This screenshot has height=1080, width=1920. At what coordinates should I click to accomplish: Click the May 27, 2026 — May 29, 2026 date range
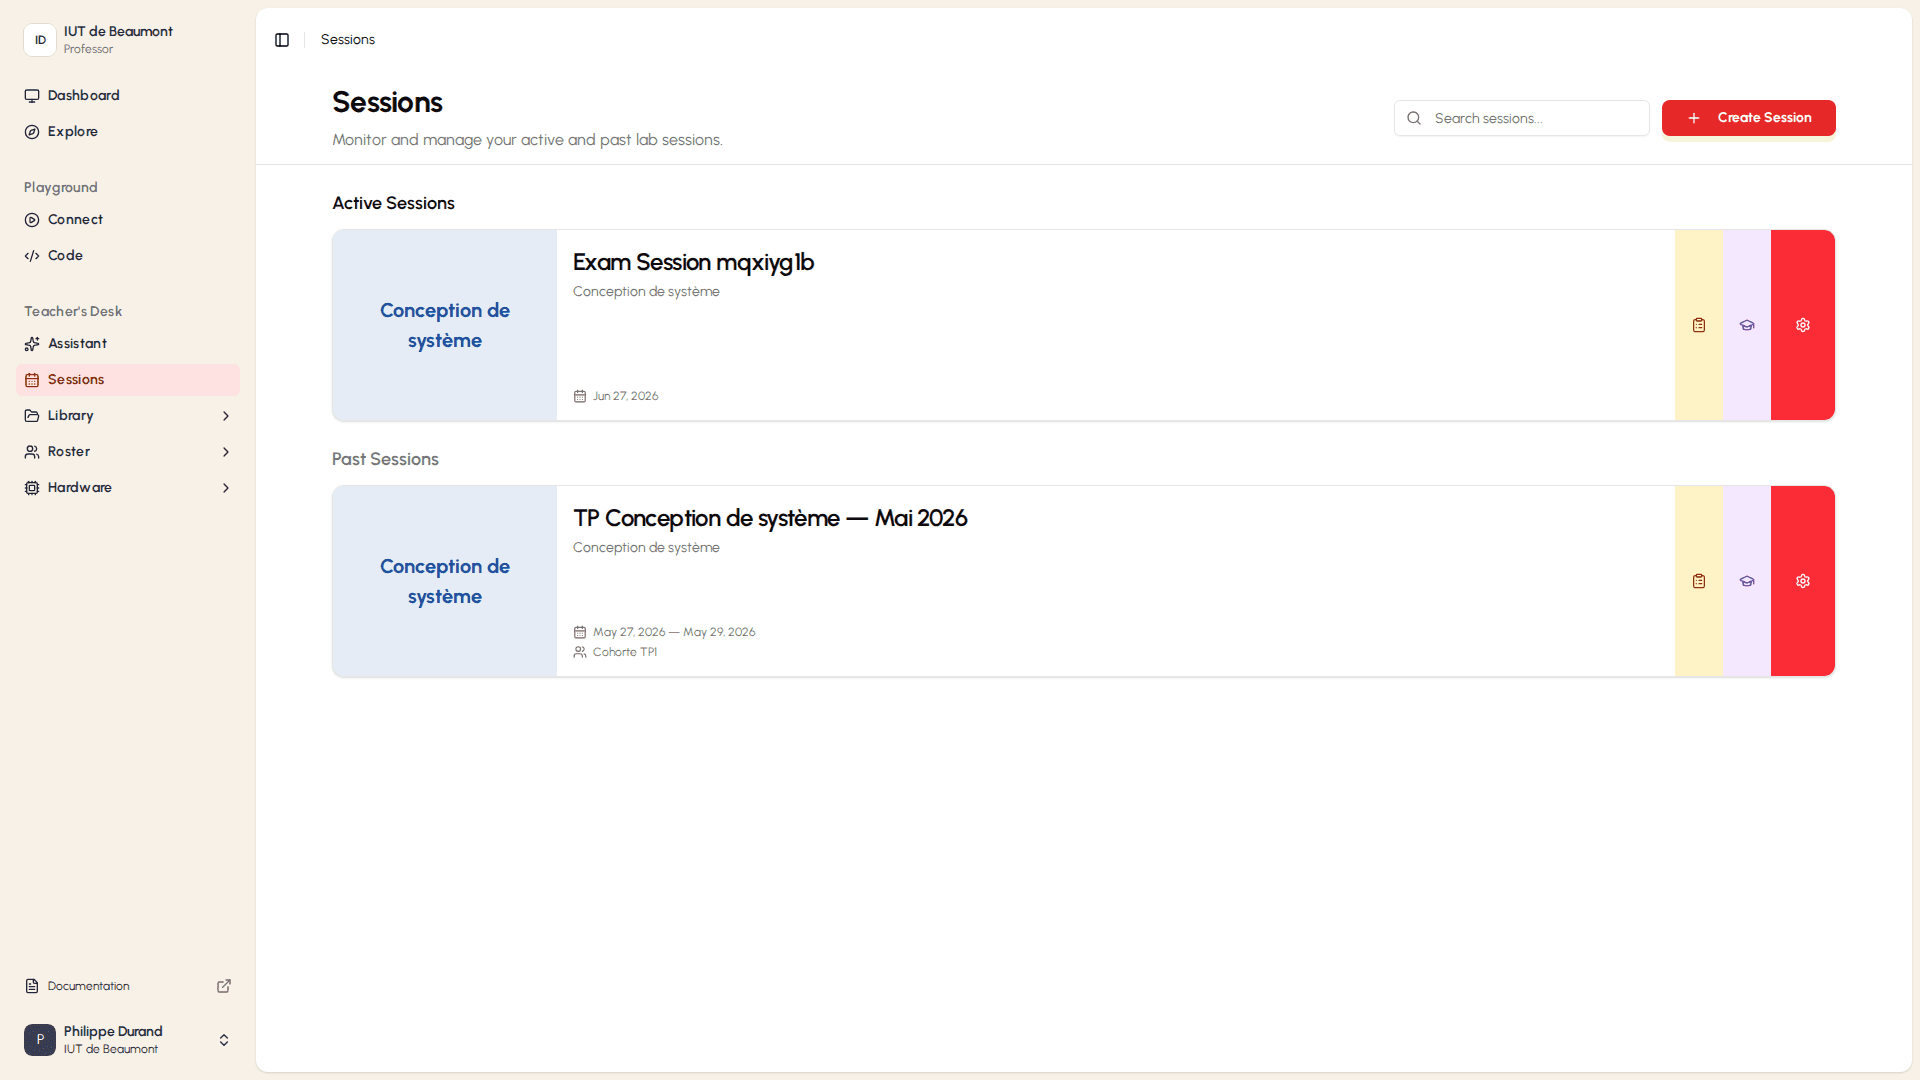tap(674, 632)
